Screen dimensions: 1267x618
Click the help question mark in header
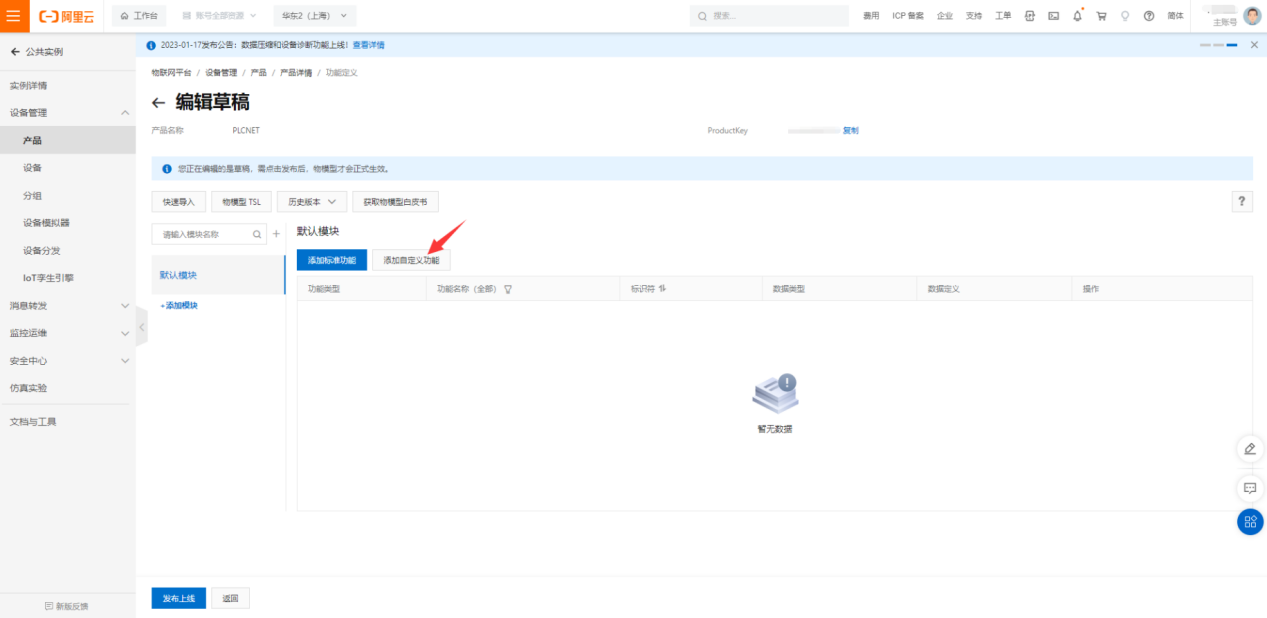[1148, 16]
